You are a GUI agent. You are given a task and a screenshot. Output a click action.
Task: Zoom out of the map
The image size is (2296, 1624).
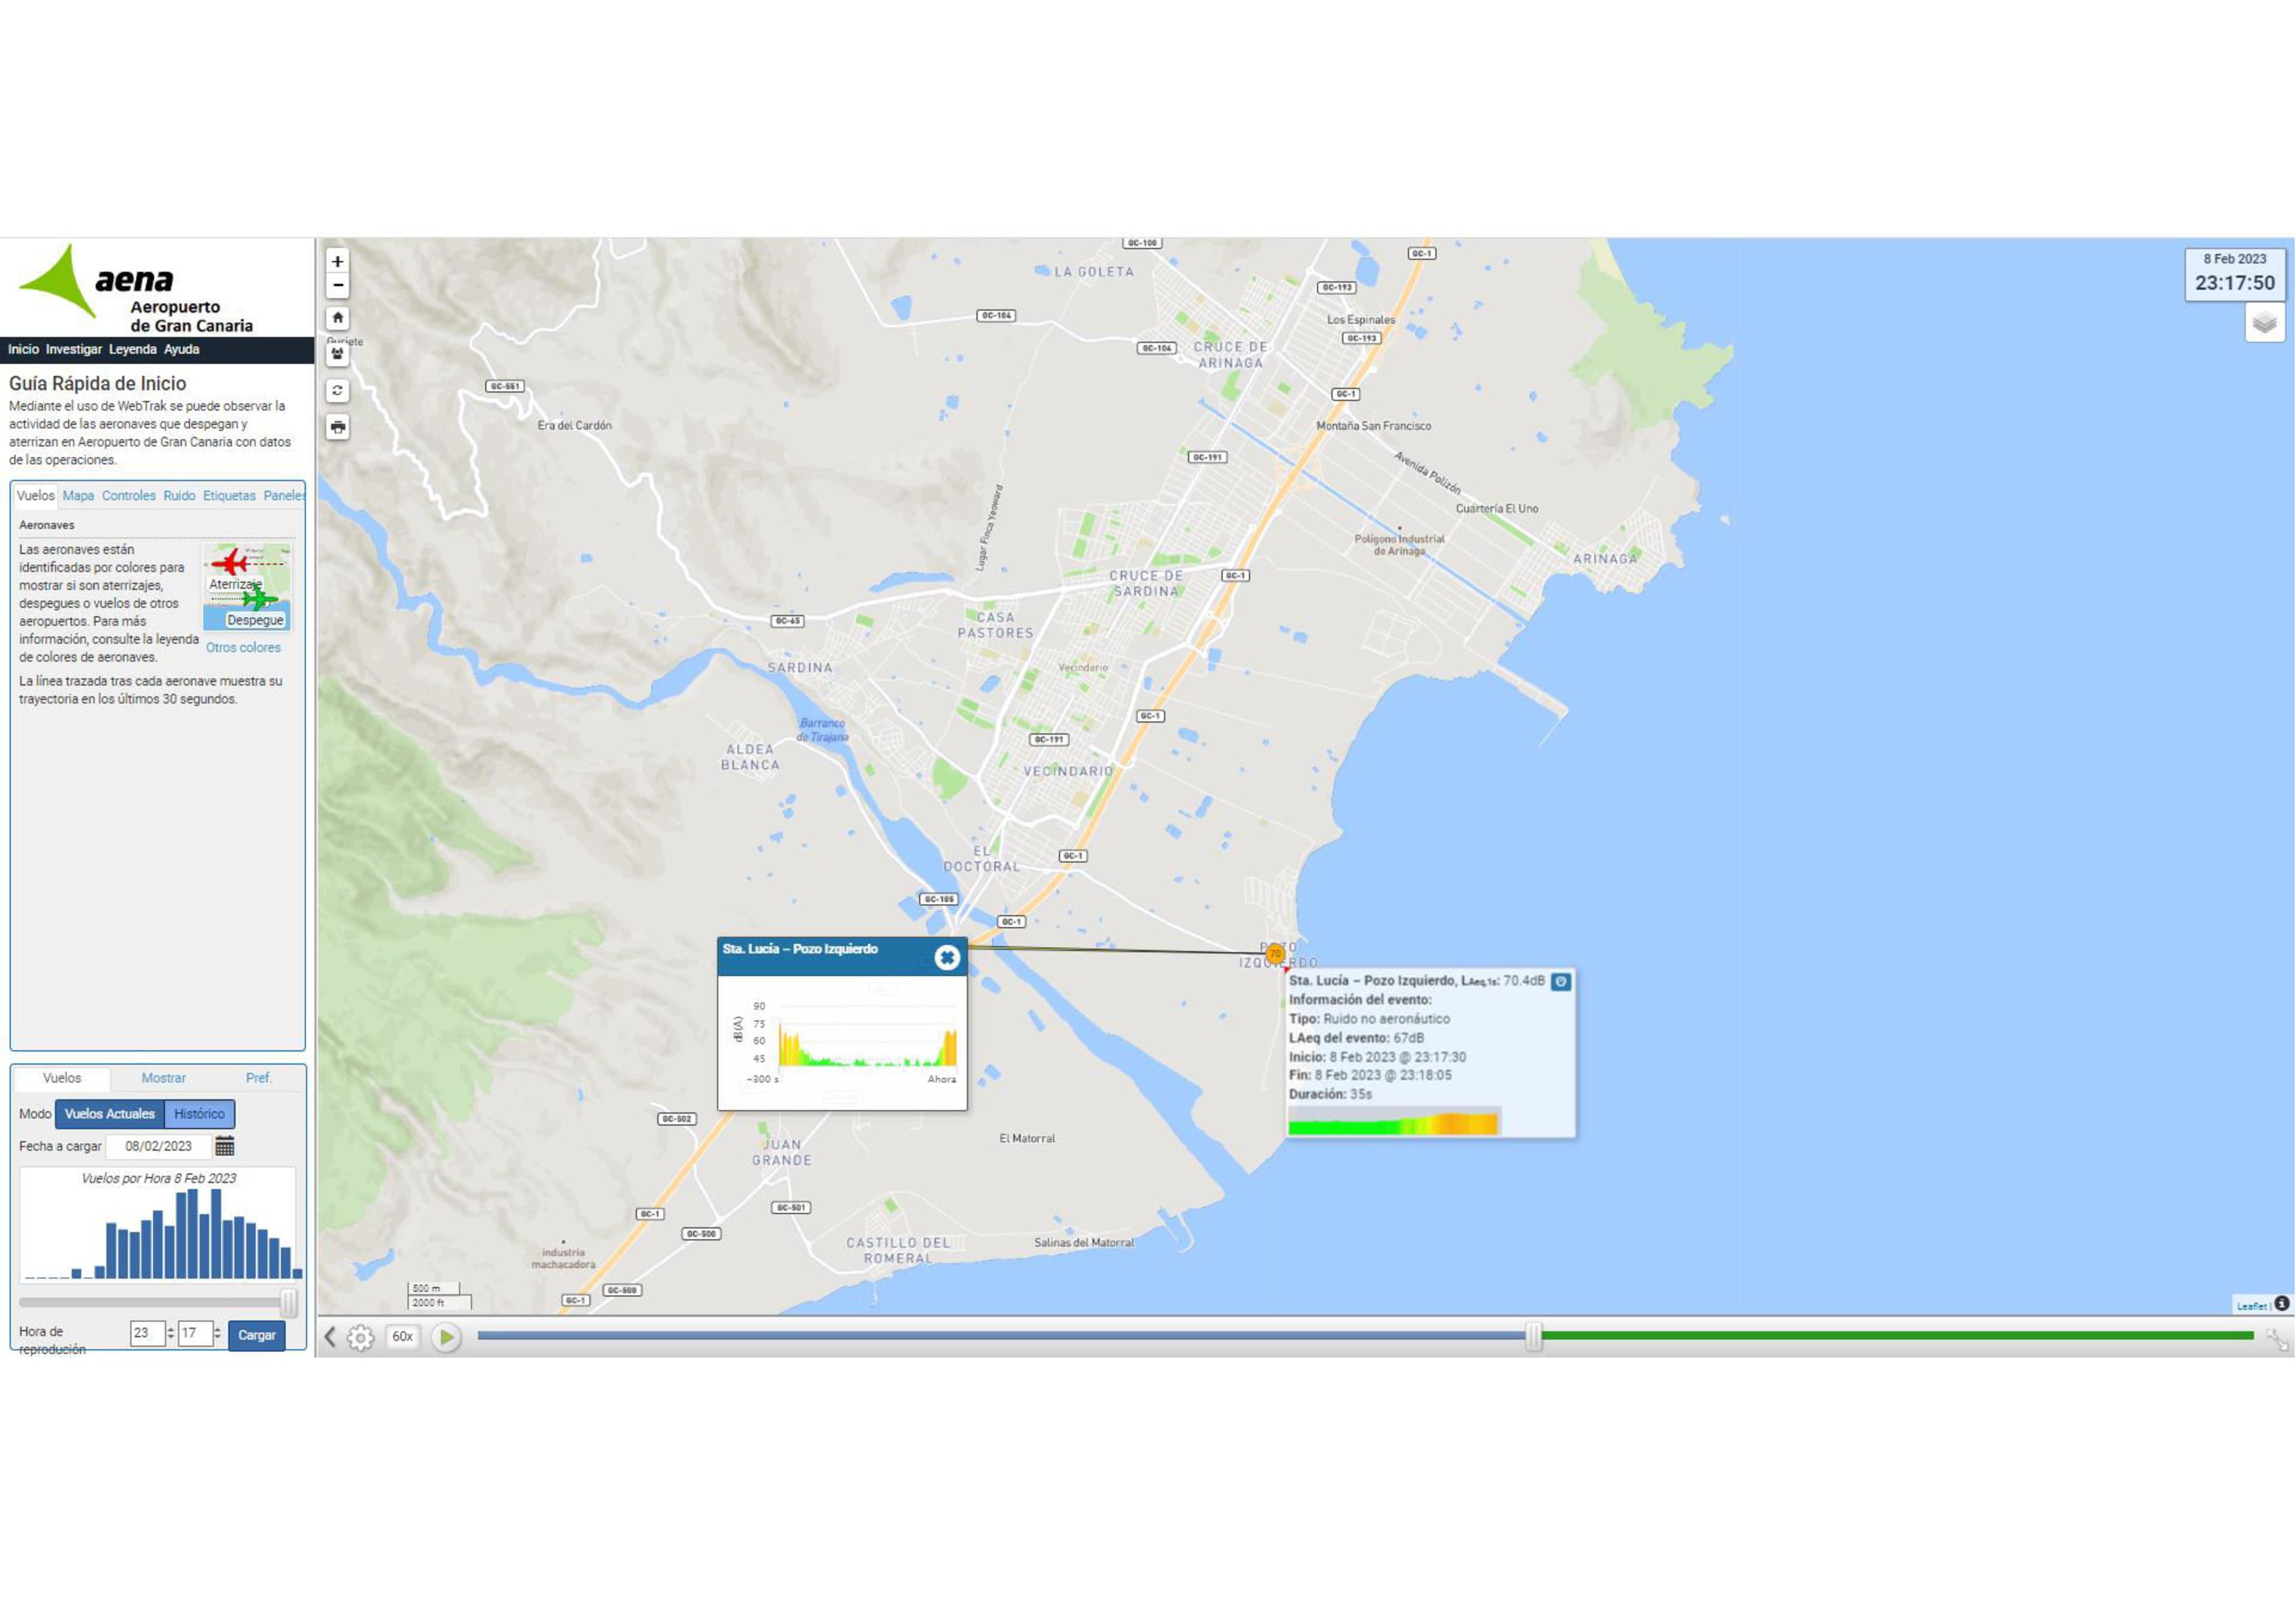(x=337, y=285)
